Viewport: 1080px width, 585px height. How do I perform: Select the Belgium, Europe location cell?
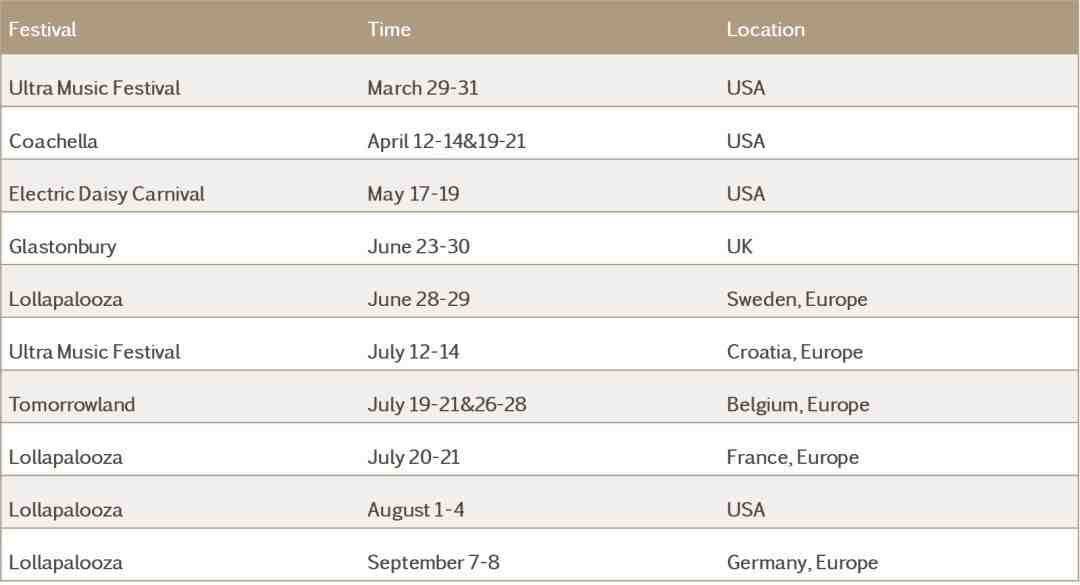point(798,404)
